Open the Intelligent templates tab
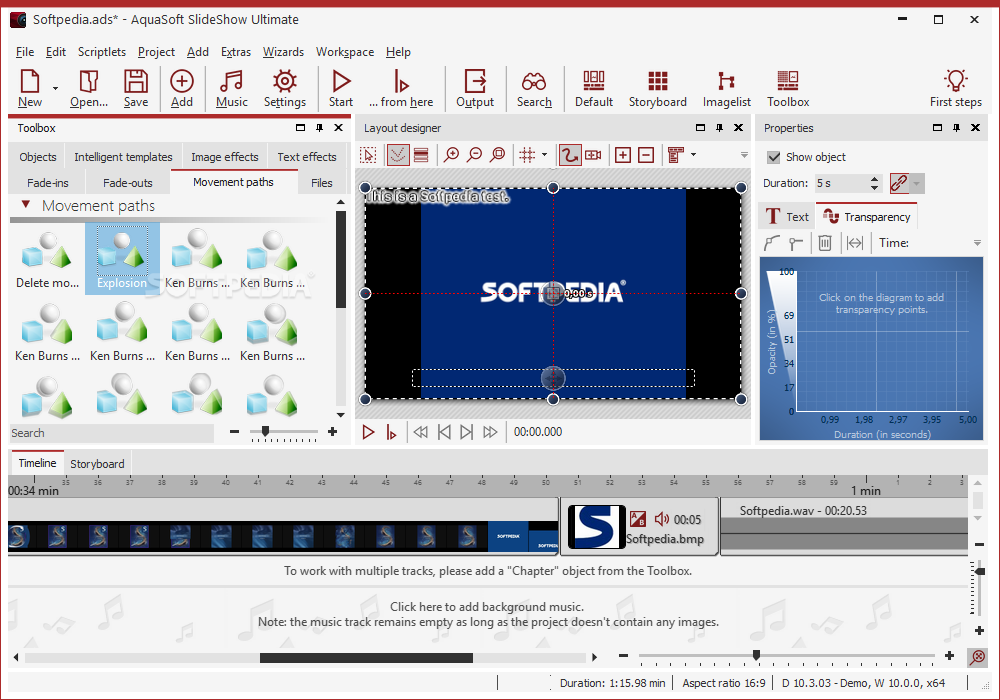The height and width of the screenshot is (700, 1000). [x=123, y=157]
